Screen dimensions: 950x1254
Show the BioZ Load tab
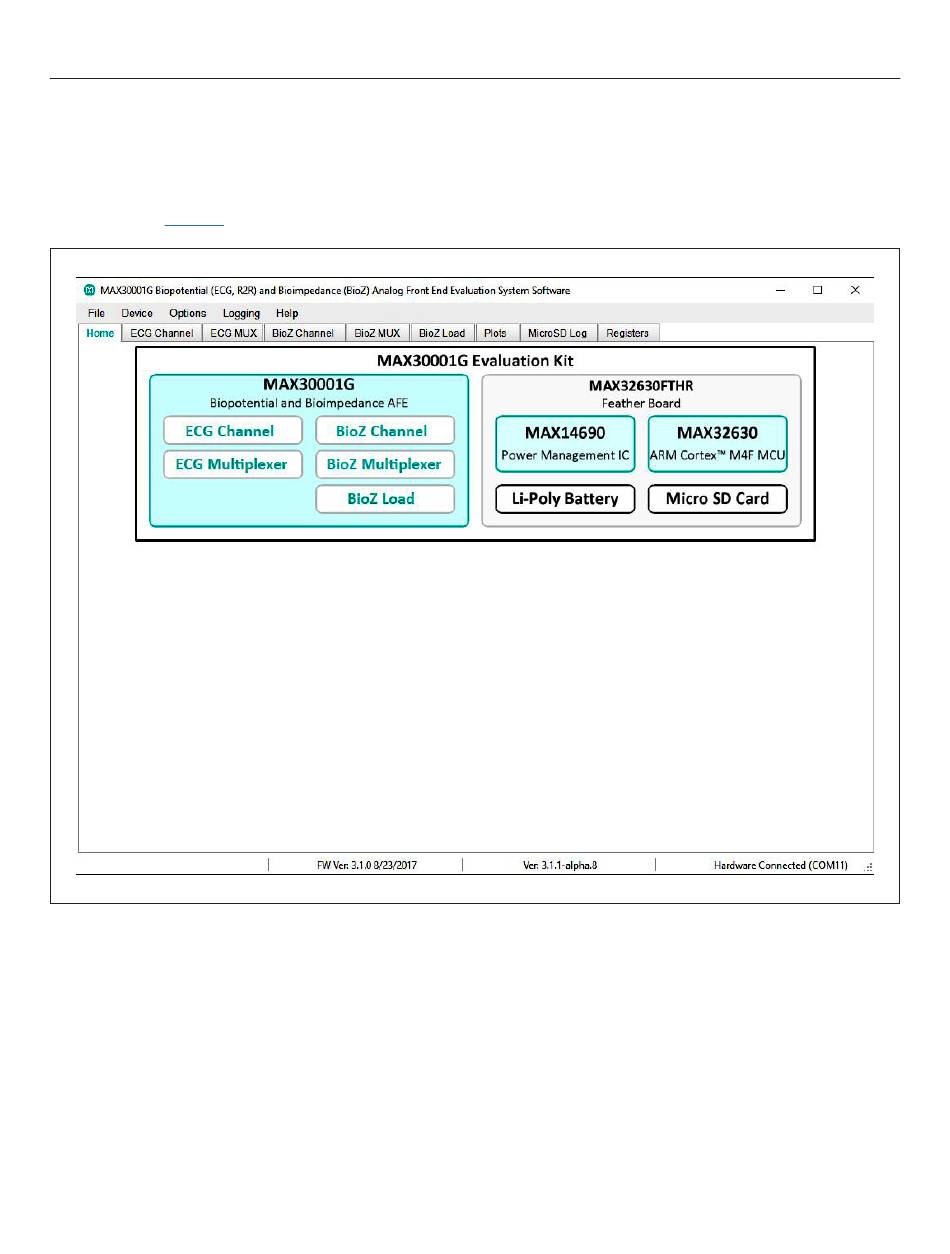coord(442,333)
